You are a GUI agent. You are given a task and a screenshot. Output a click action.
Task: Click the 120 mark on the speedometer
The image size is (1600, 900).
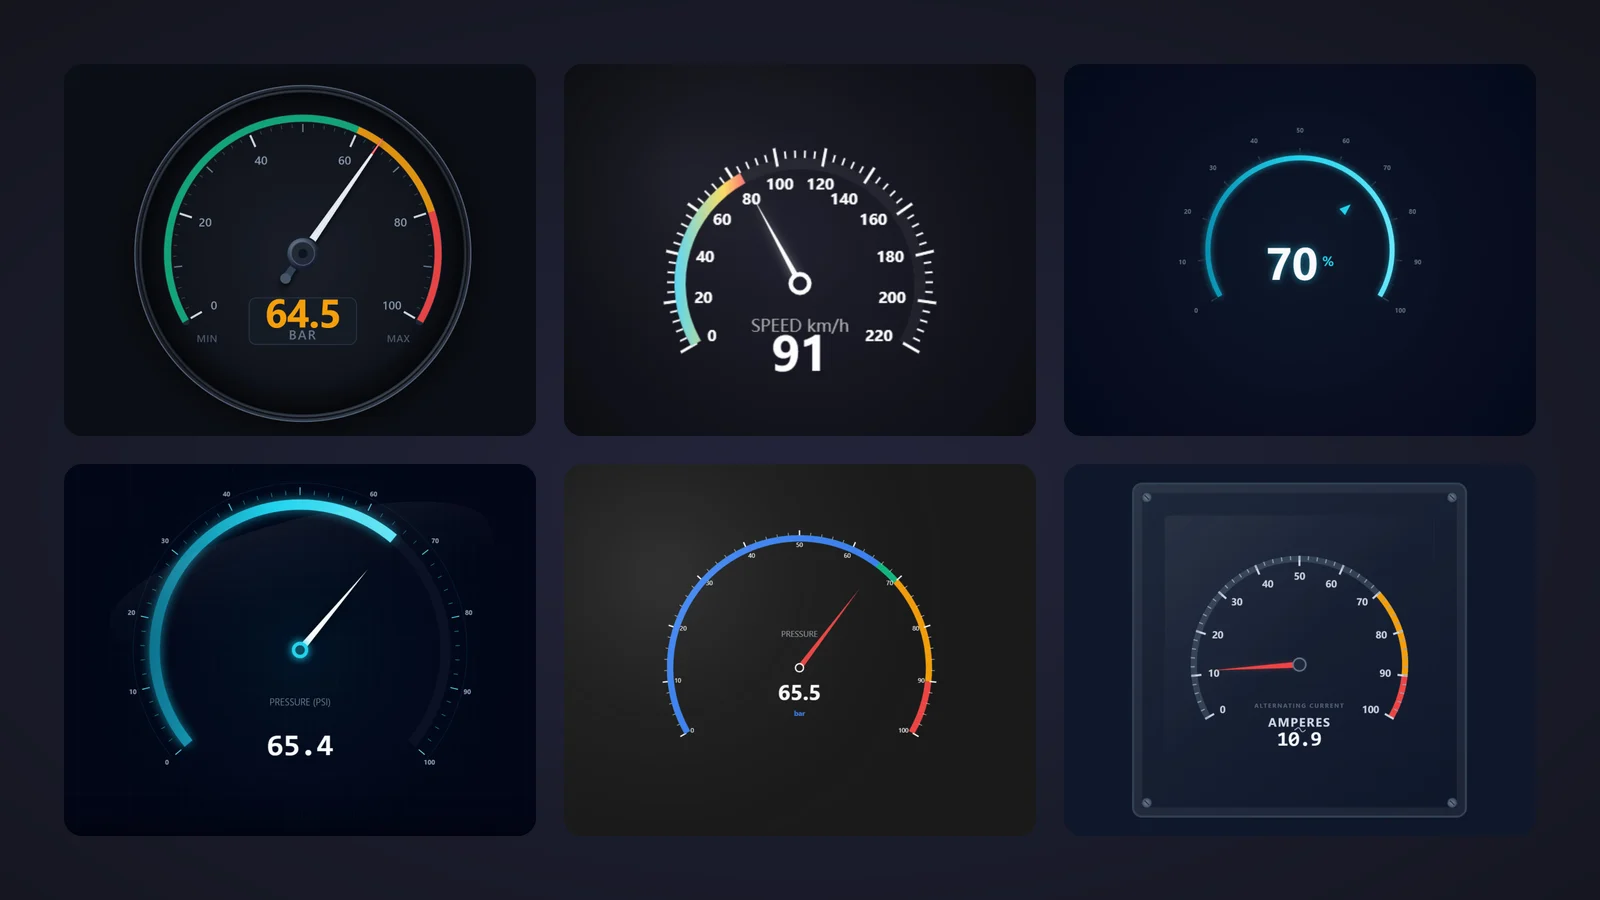820,184
